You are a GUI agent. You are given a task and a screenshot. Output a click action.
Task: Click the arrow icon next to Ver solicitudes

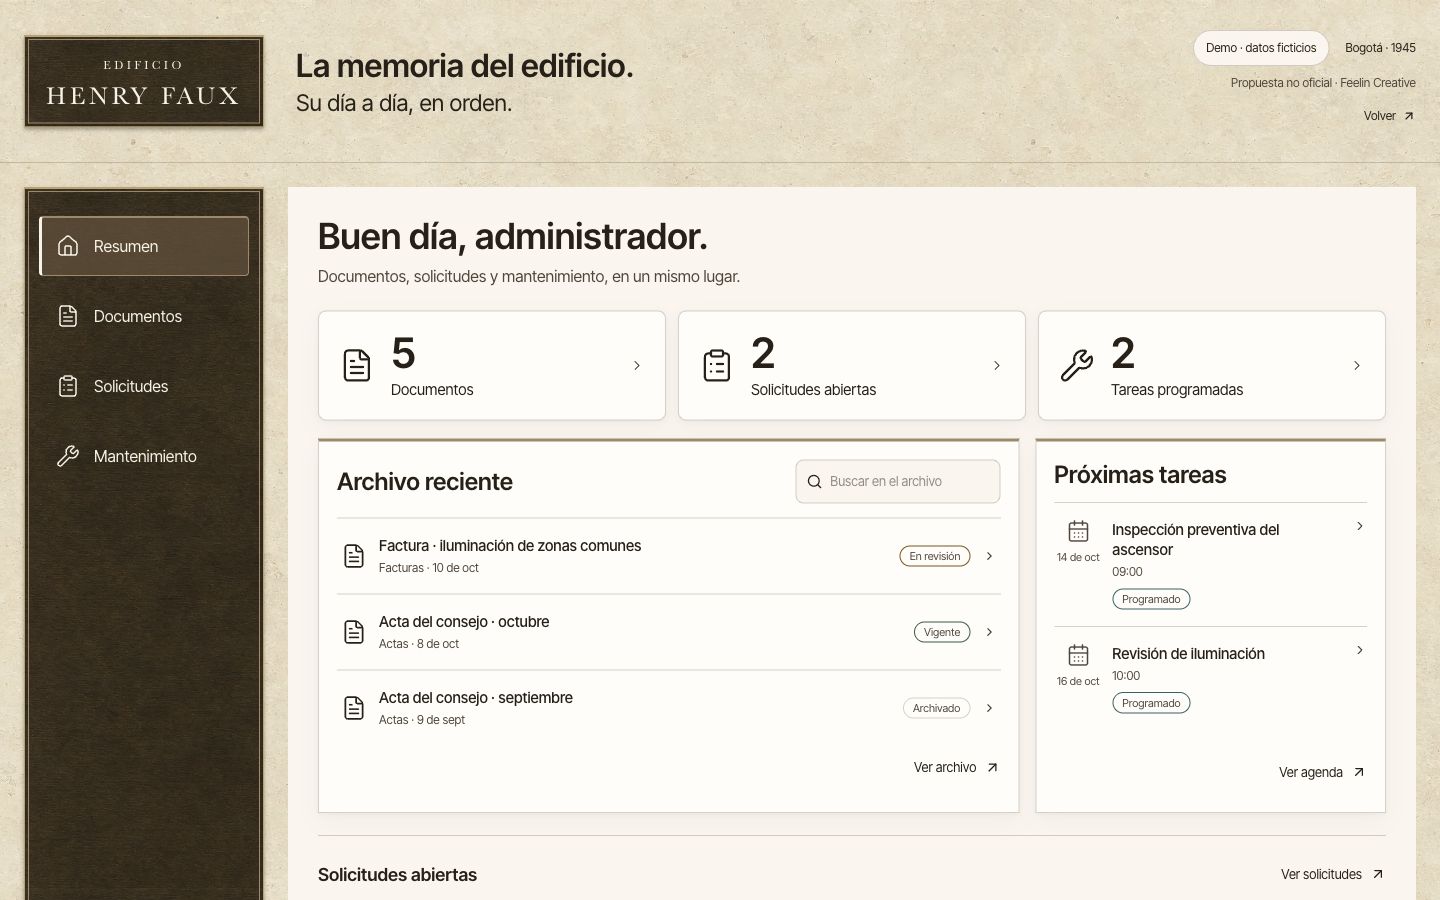pyautogui.click(x=1377, y=874)
